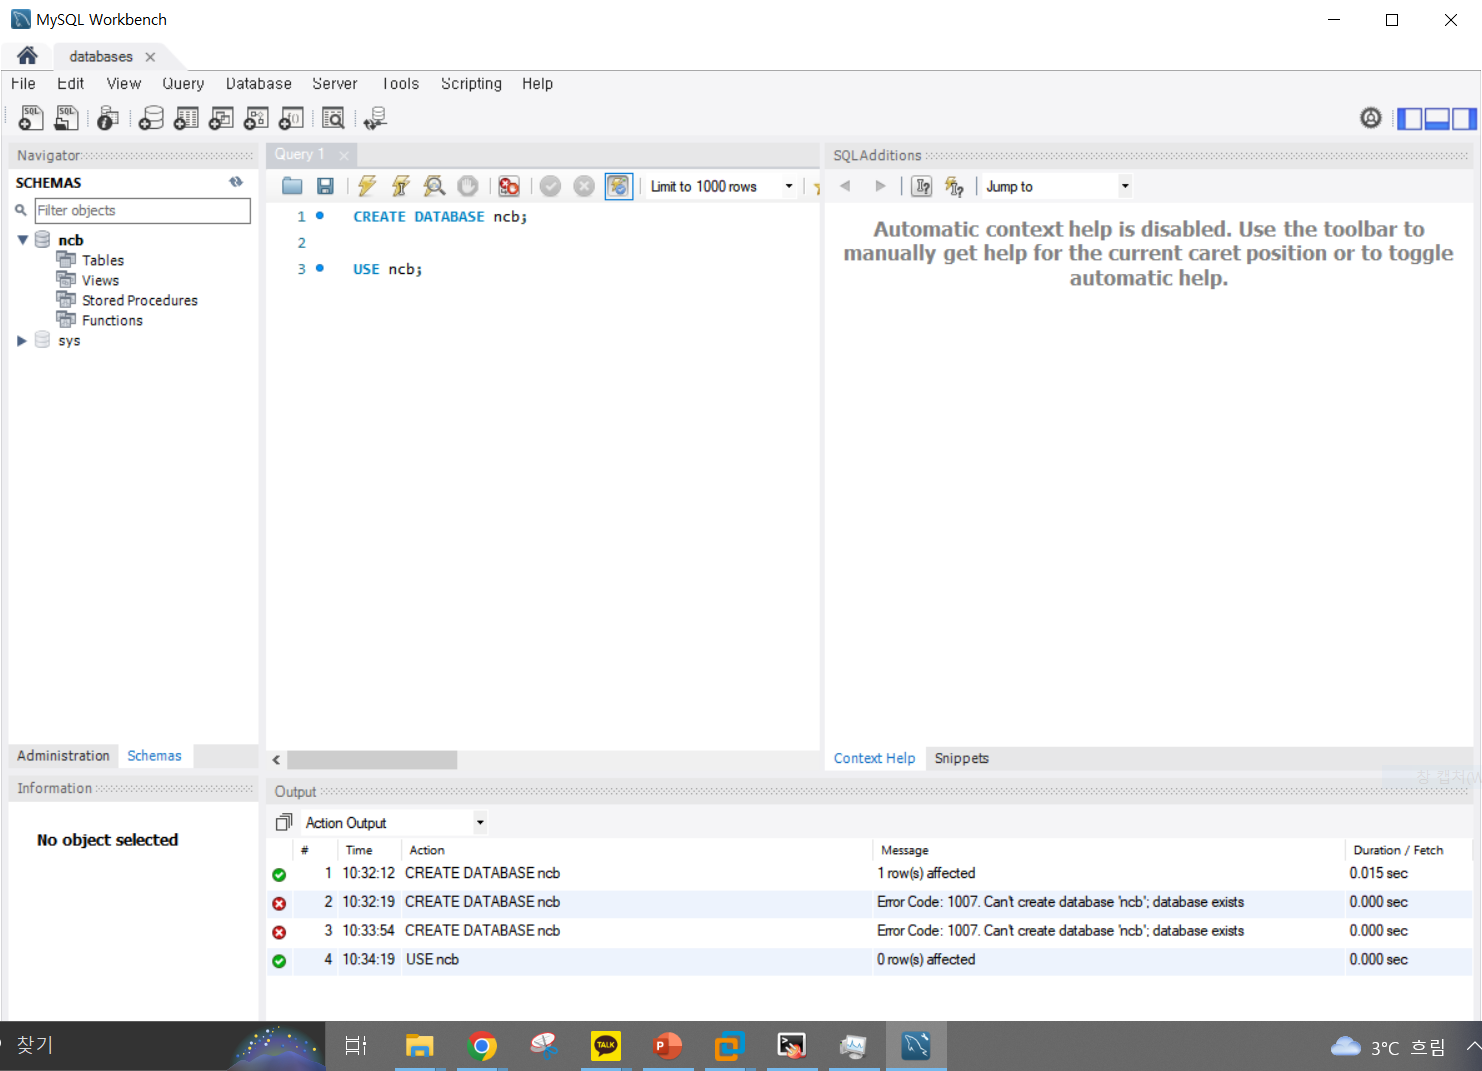The height and width of the screenshot is (1071, 1482).
Task: Search table data icon
Action: (x=333, y=119)
